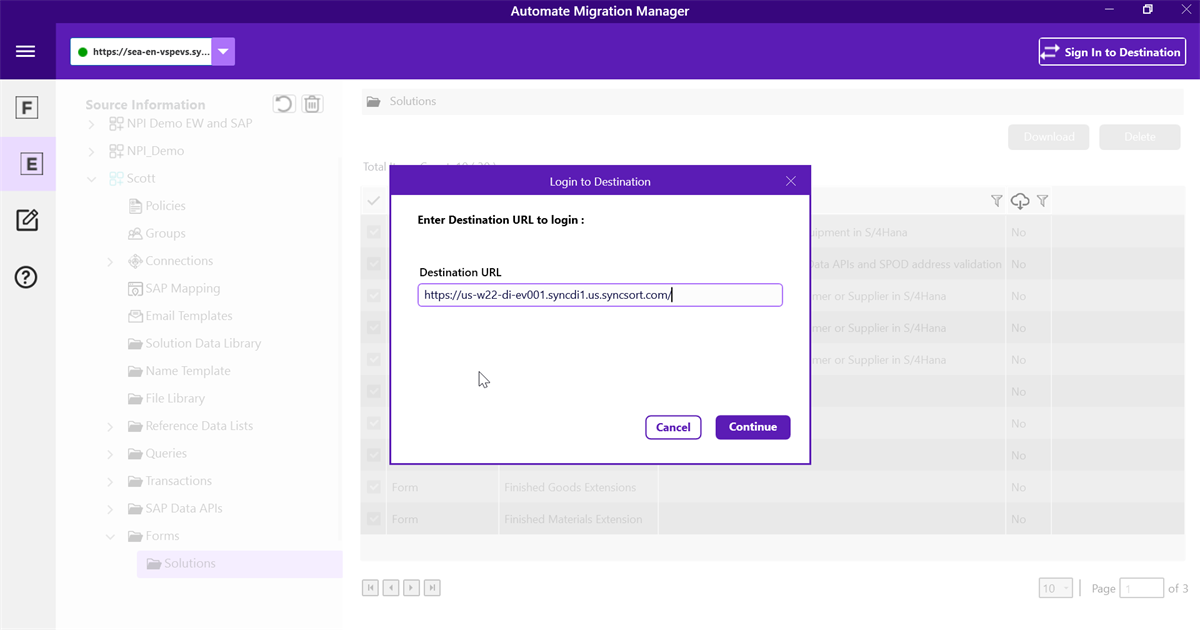Toggle checkbox of the second table row

374,264
